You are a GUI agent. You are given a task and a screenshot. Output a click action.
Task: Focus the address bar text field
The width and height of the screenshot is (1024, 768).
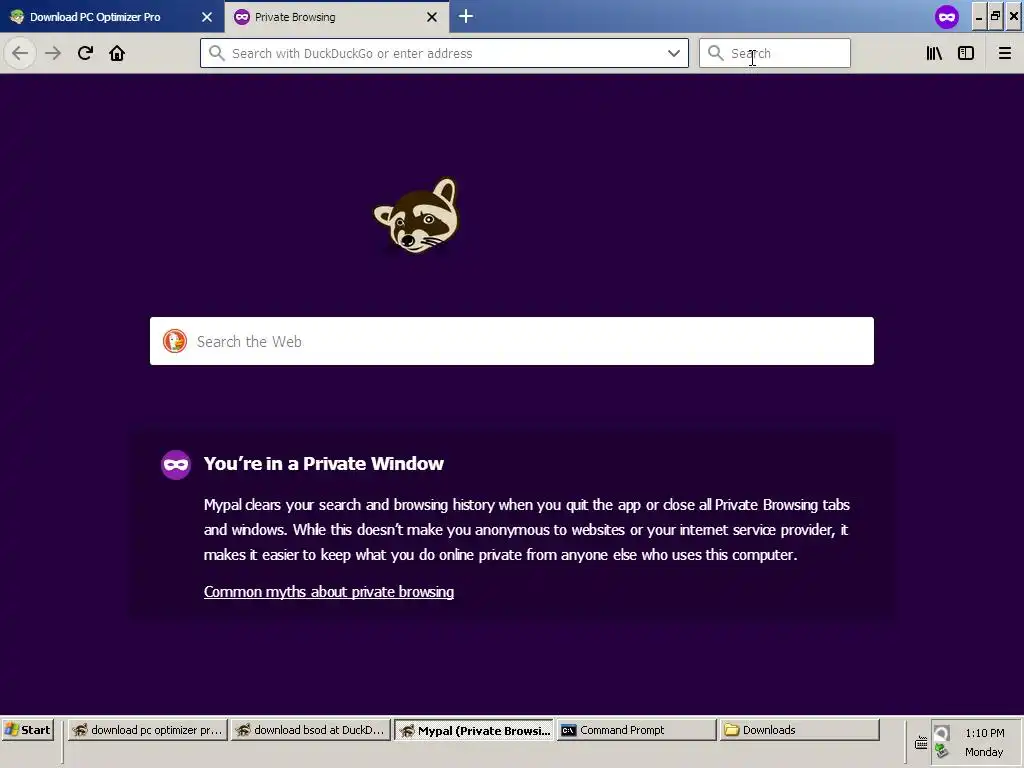point(444,54)
